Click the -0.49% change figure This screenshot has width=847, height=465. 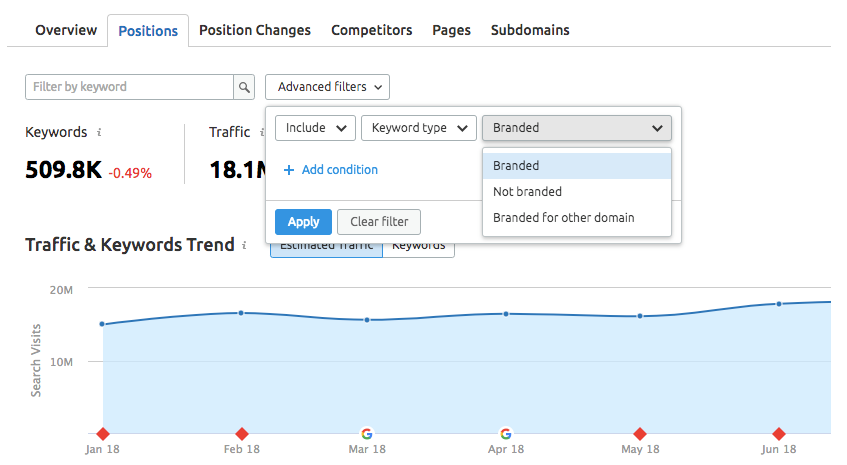130,173
